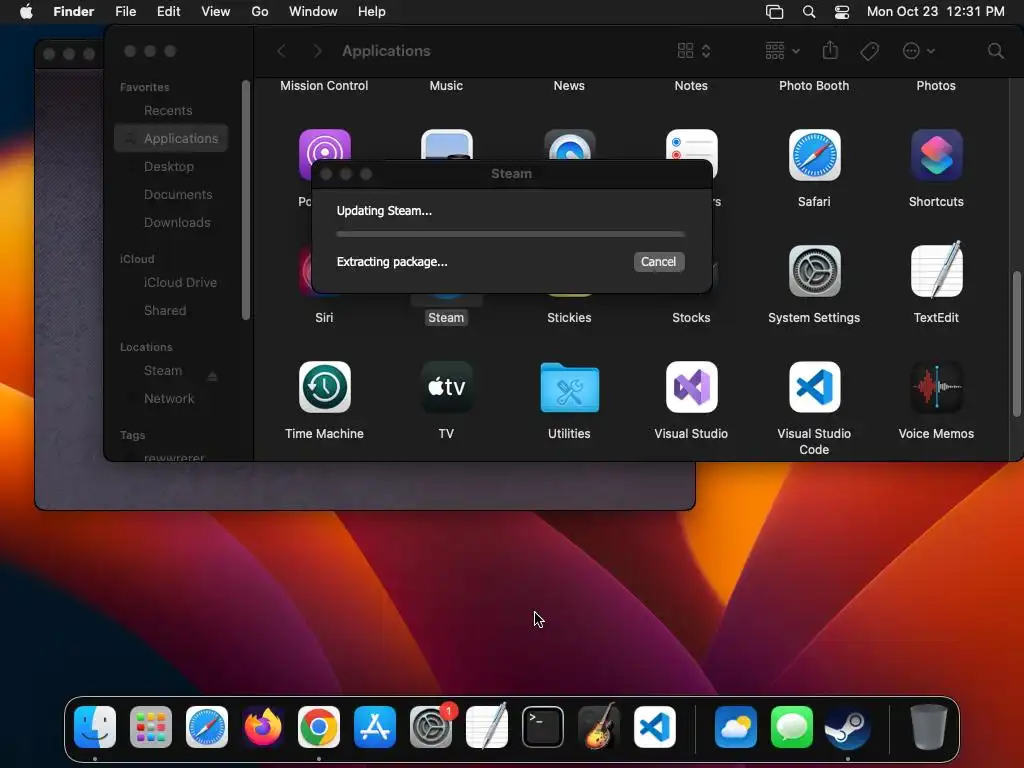The height and width of the screenshot is (768, 1024).
Task: Open the Go menu
Action: click(260, 12)
